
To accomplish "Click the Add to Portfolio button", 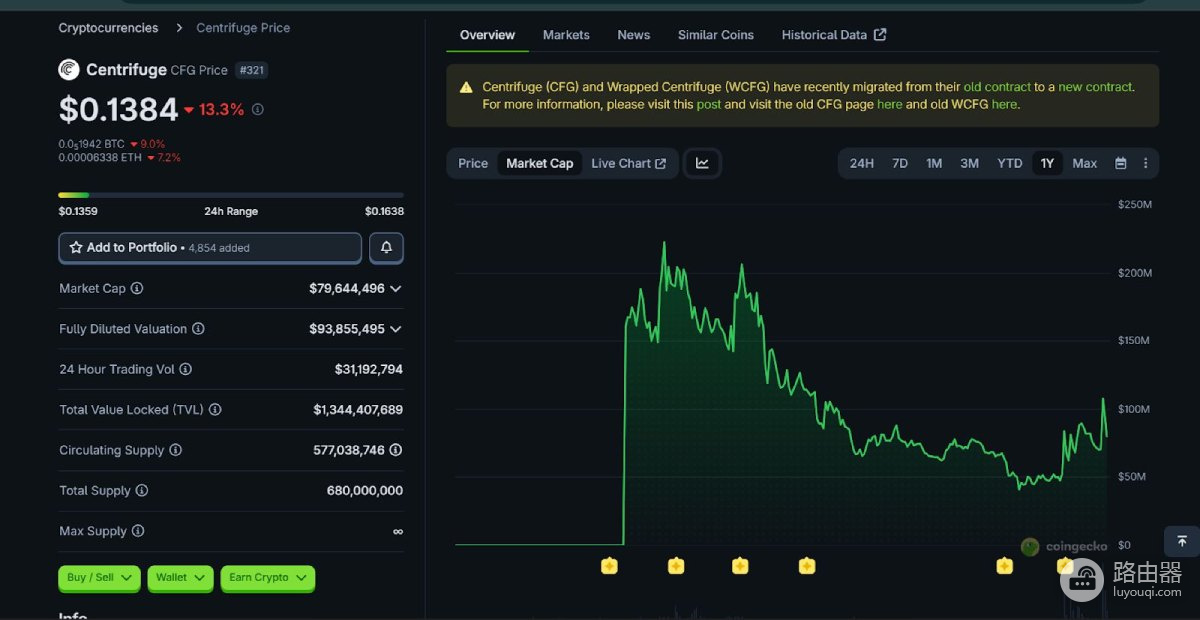I will (x=210, y=247).
